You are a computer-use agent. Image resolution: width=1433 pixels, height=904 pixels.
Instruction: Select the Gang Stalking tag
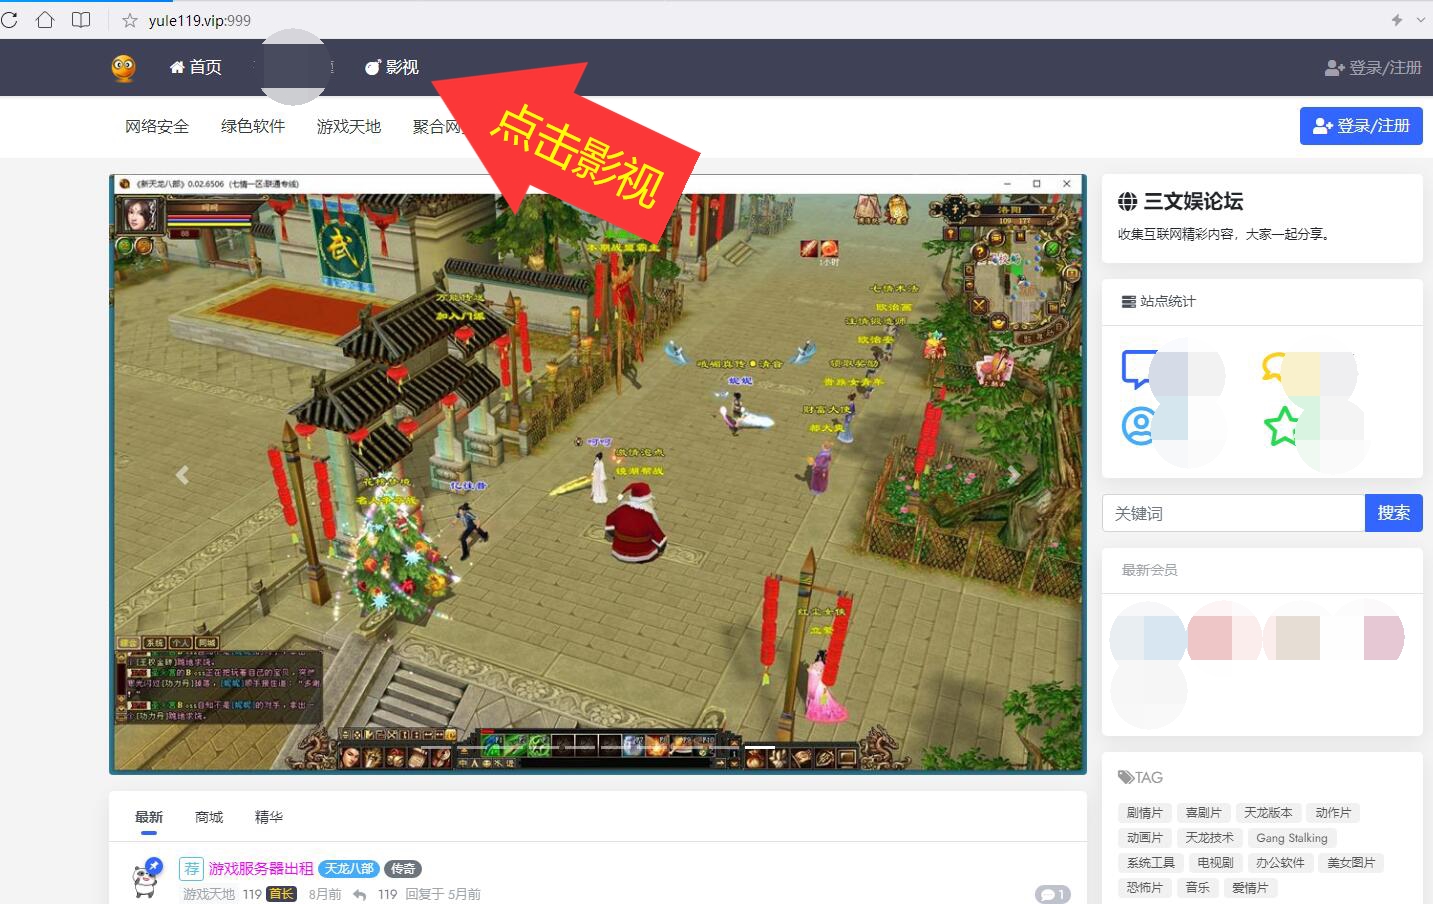pos(1292,837)
